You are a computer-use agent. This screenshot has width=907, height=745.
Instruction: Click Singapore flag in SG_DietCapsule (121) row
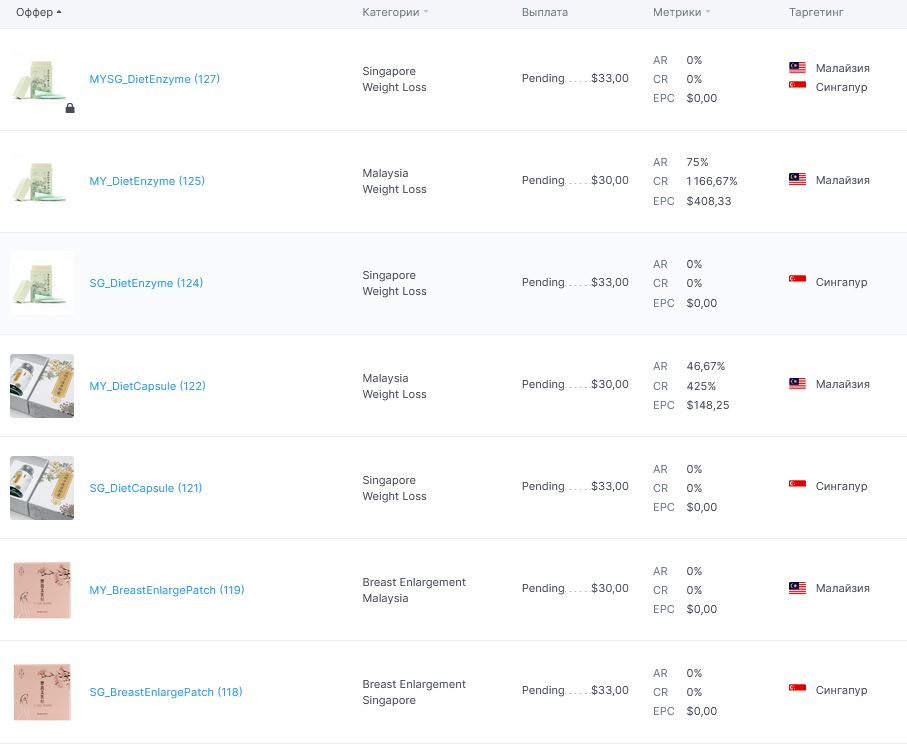tap(797, 484)
